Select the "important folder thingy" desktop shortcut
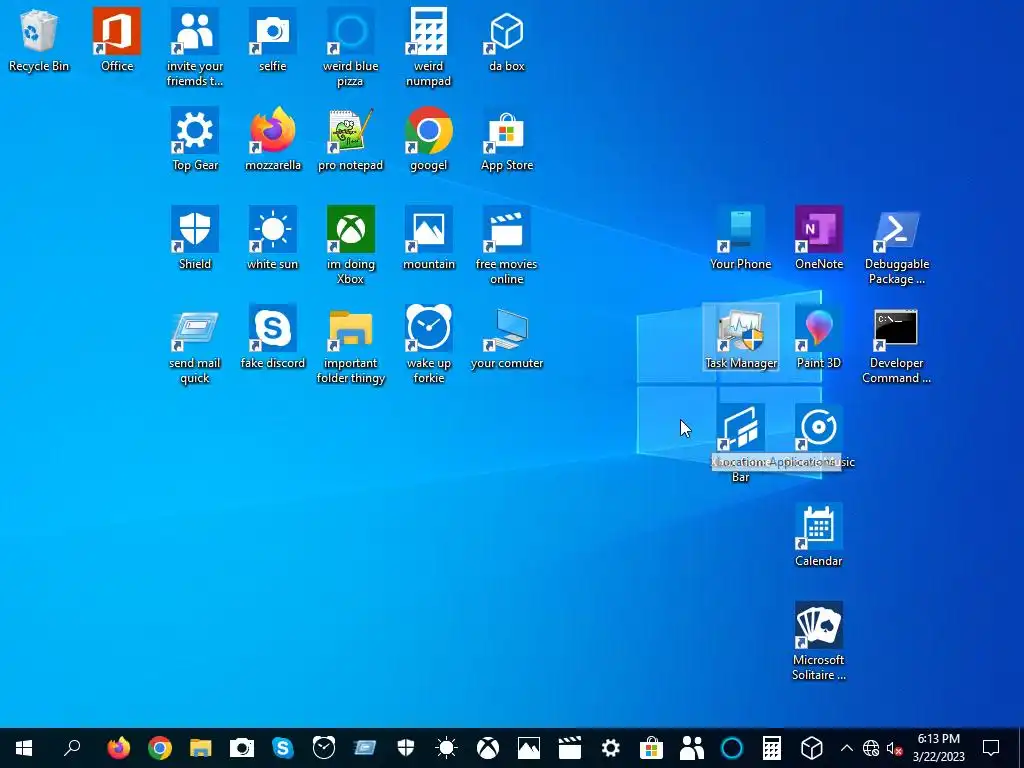The height and width of the screenshot is (768, 1024). 351,344
